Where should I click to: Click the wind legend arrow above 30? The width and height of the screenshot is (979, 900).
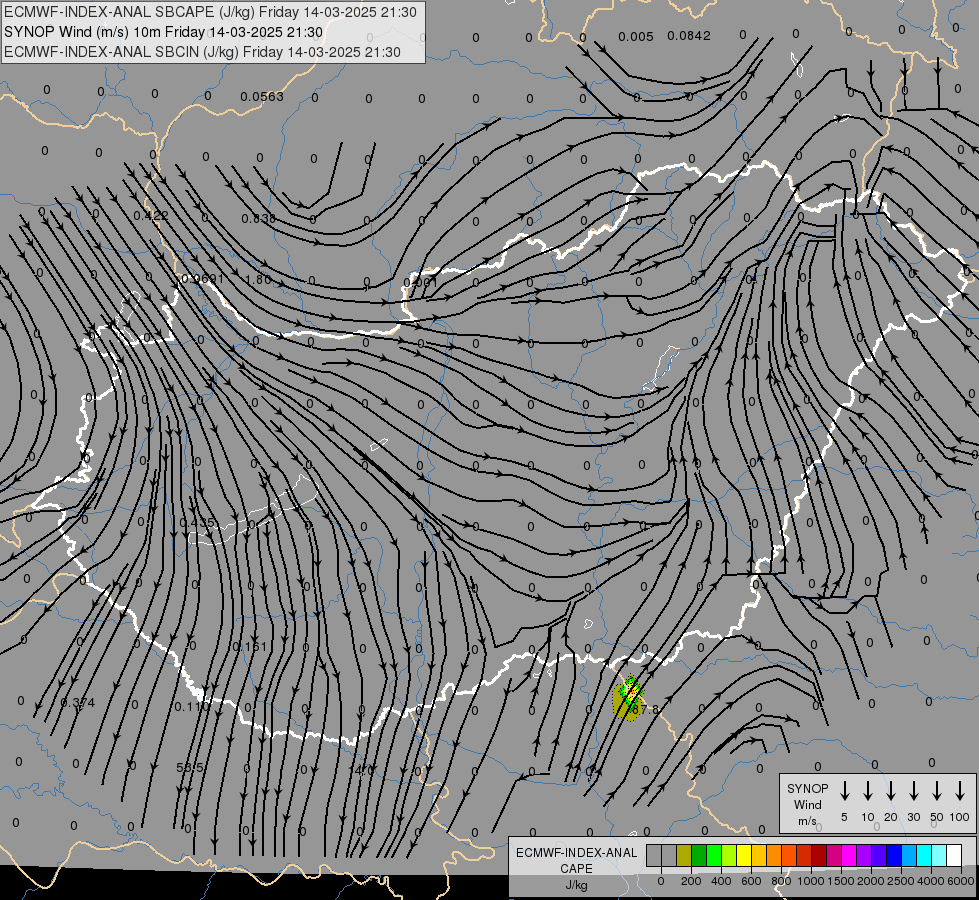(x=914, y=791)
